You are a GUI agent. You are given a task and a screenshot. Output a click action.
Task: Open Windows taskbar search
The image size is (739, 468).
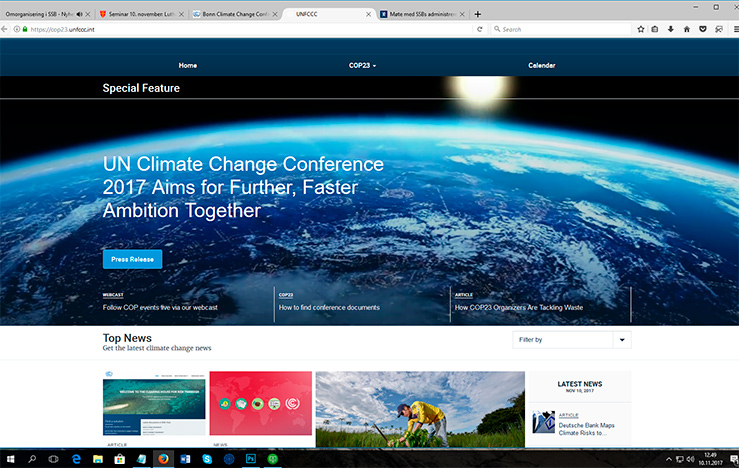(x=32, y=459)
